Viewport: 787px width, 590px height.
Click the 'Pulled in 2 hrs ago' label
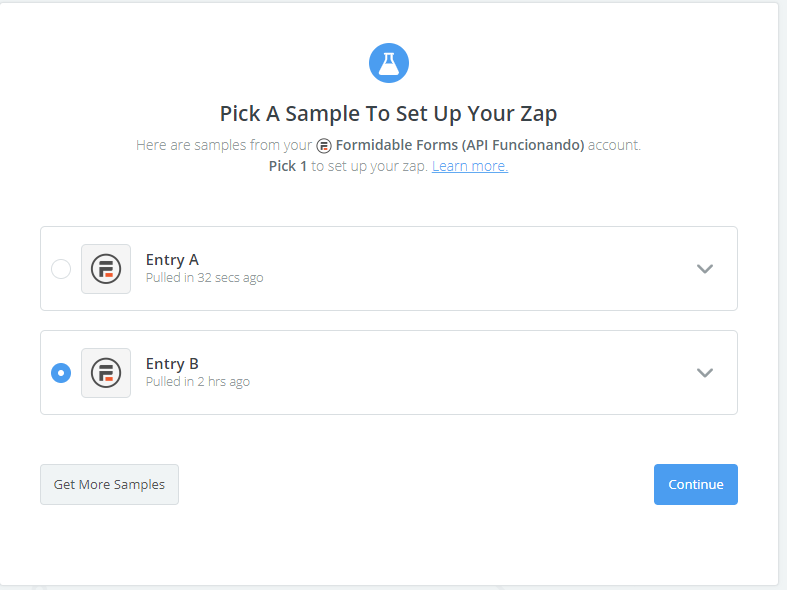point(198,382)
